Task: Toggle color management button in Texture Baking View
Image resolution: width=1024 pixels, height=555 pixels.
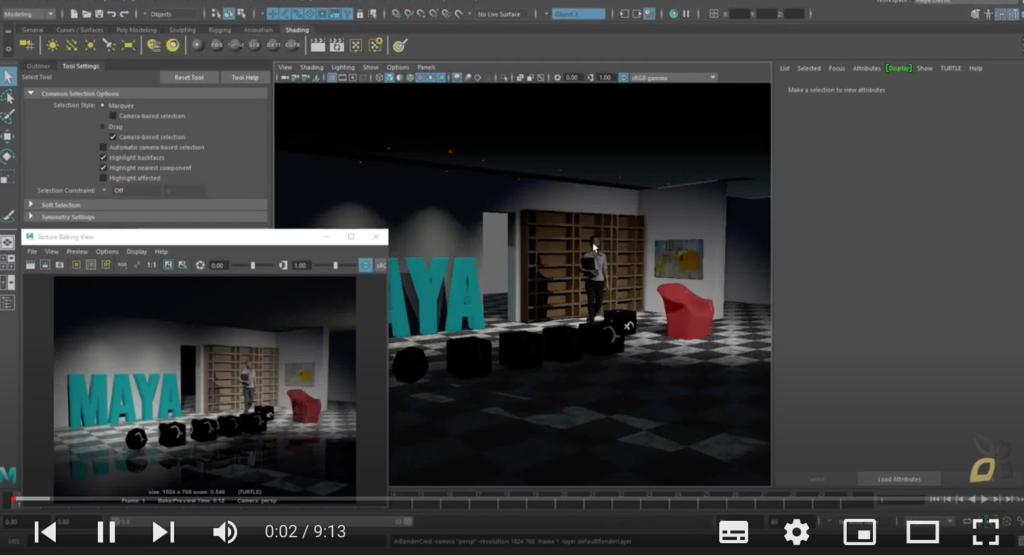Action: 365,265
